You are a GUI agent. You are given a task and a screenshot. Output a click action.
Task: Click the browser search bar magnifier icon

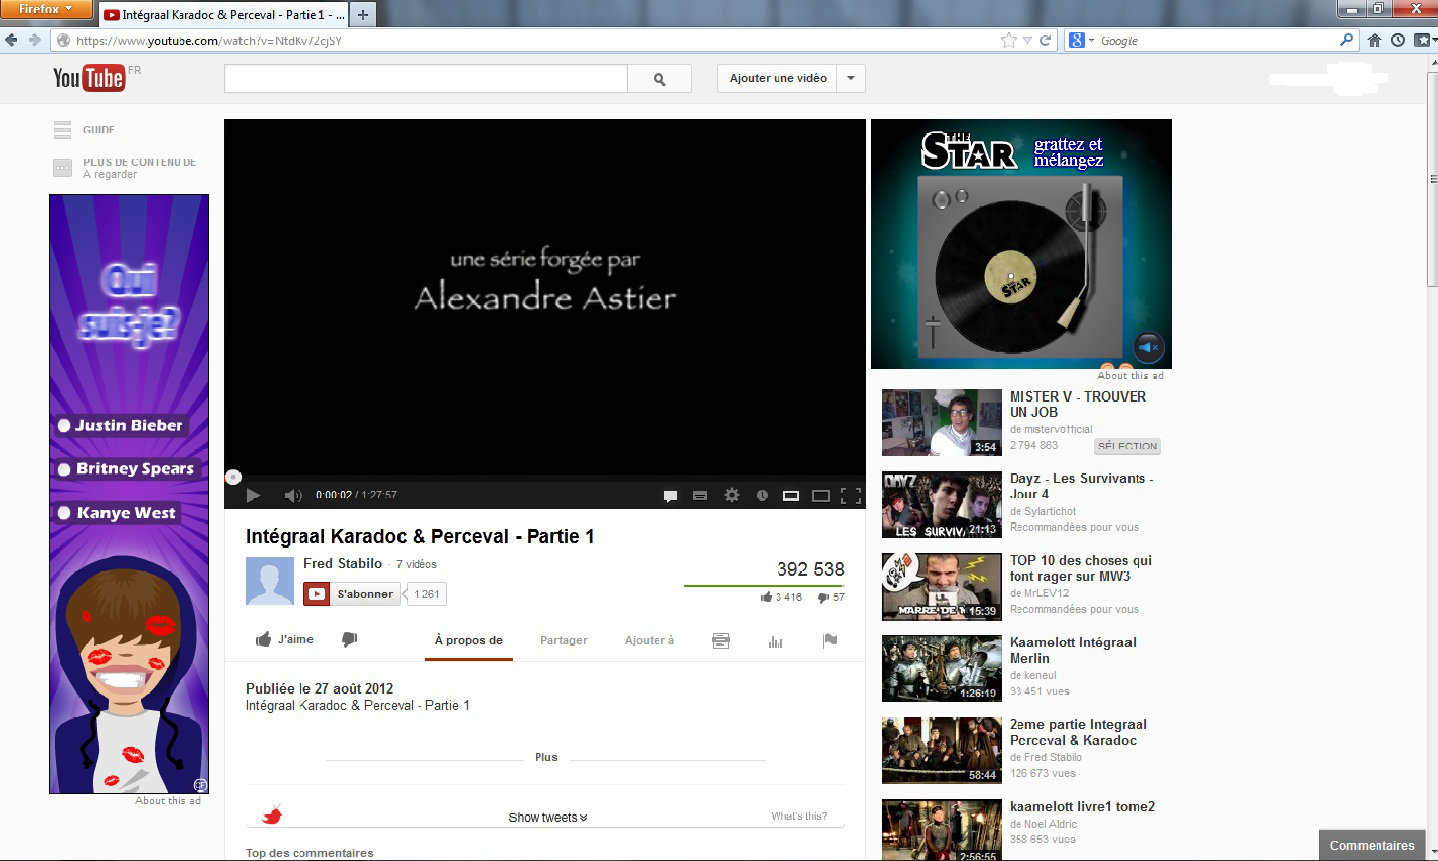(x=1346, y=40)
